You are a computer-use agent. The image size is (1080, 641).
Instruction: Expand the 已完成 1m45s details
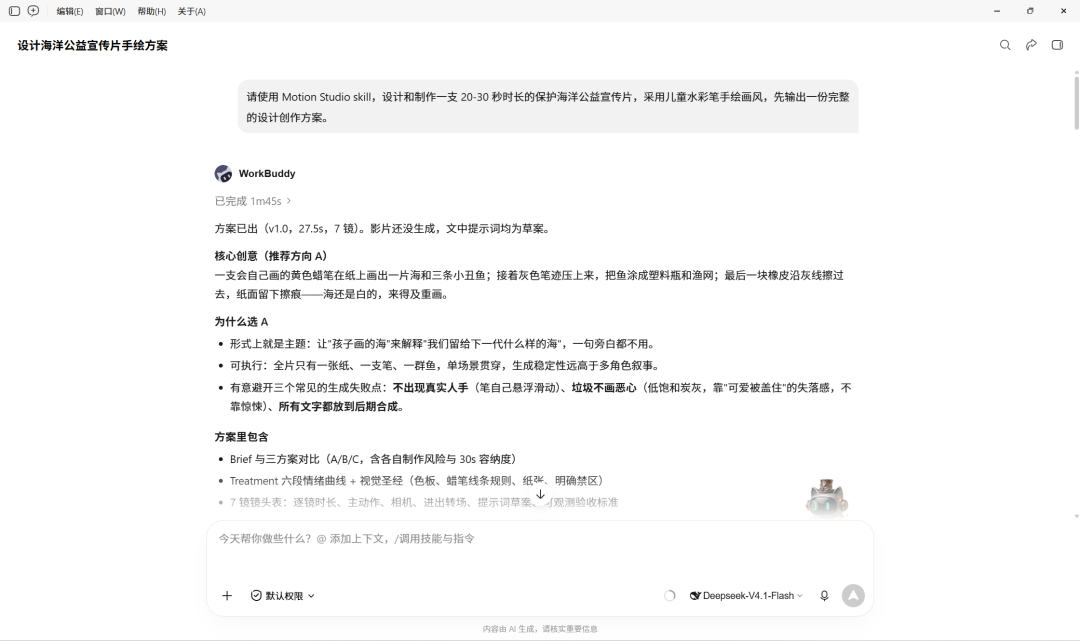click(x=253, y=201)
